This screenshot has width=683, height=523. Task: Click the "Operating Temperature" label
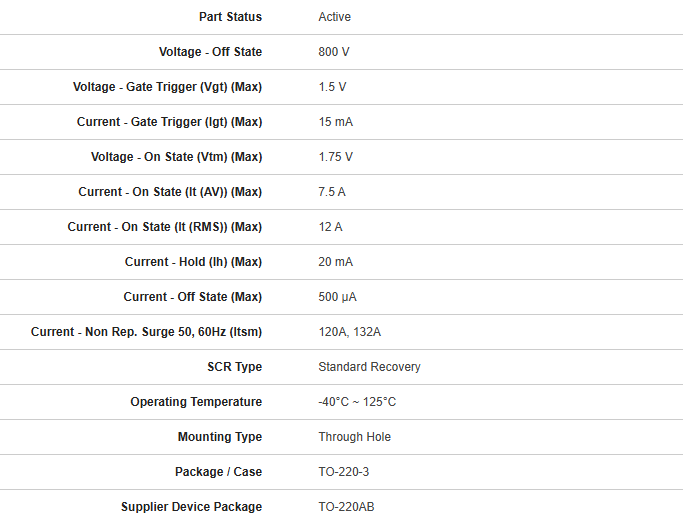196,402
